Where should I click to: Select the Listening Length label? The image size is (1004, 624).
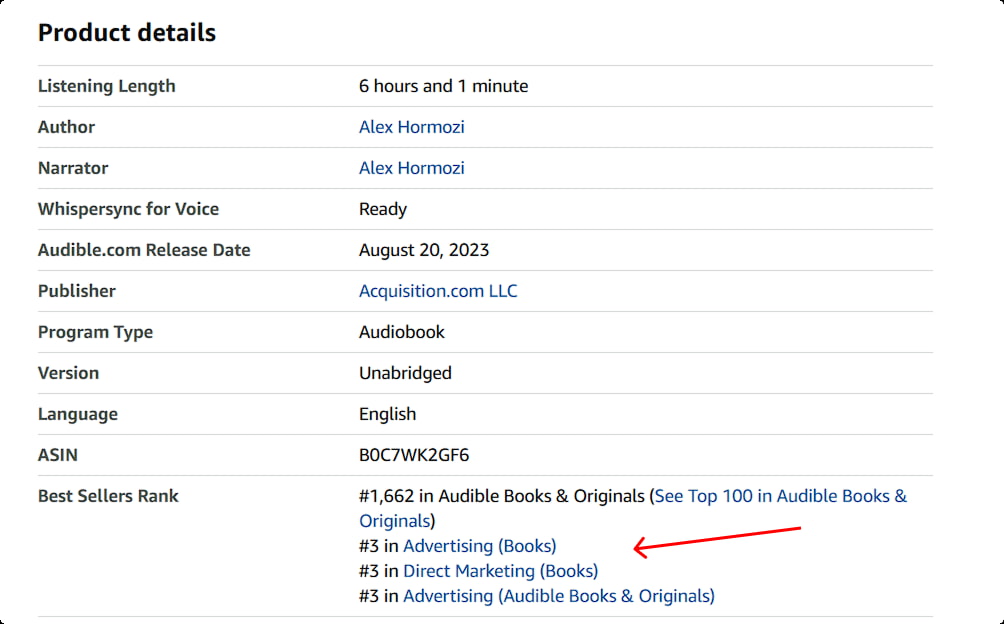[x=106, y=86]
